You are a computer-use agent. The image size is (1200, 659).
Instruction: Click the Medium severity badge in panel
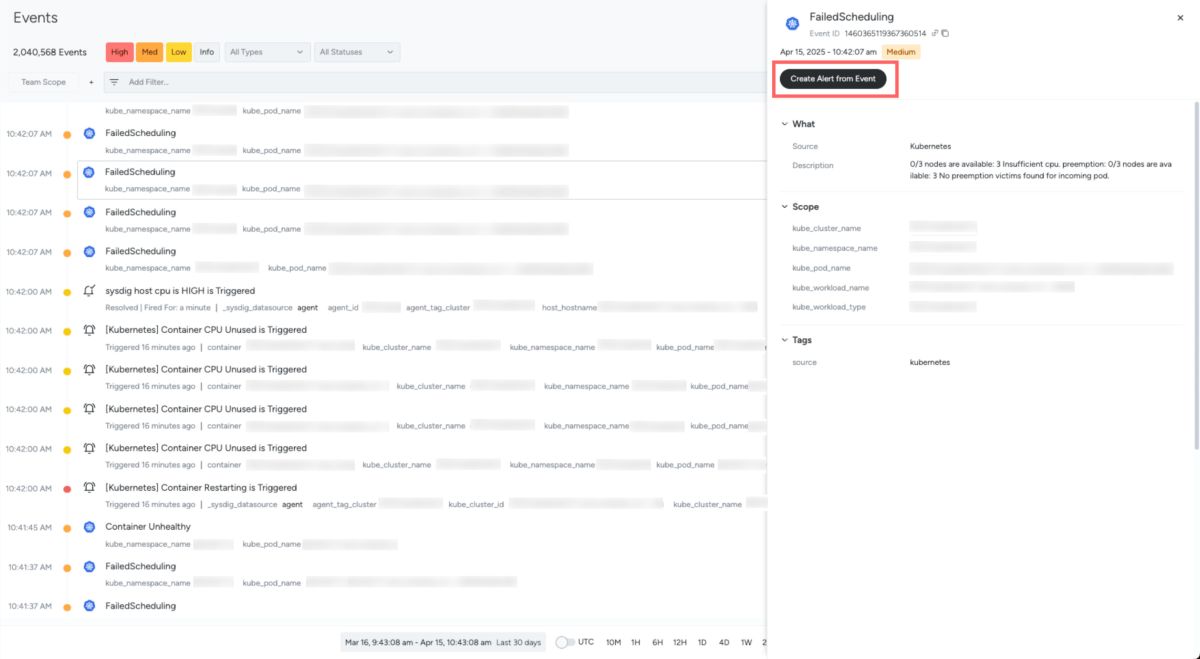(901, 52)
